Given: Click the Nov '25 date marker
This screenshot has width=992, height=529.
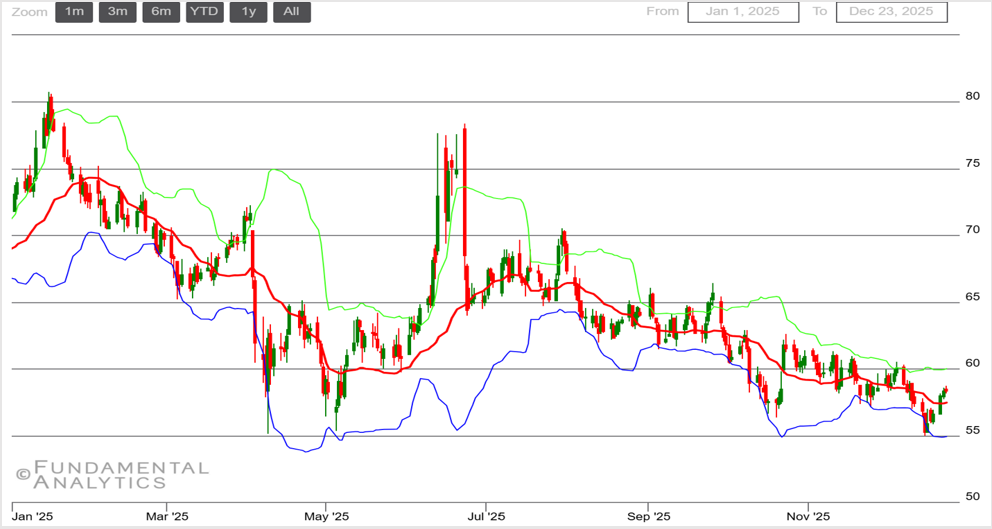Looking at the screenshot, I should [808, 517].
